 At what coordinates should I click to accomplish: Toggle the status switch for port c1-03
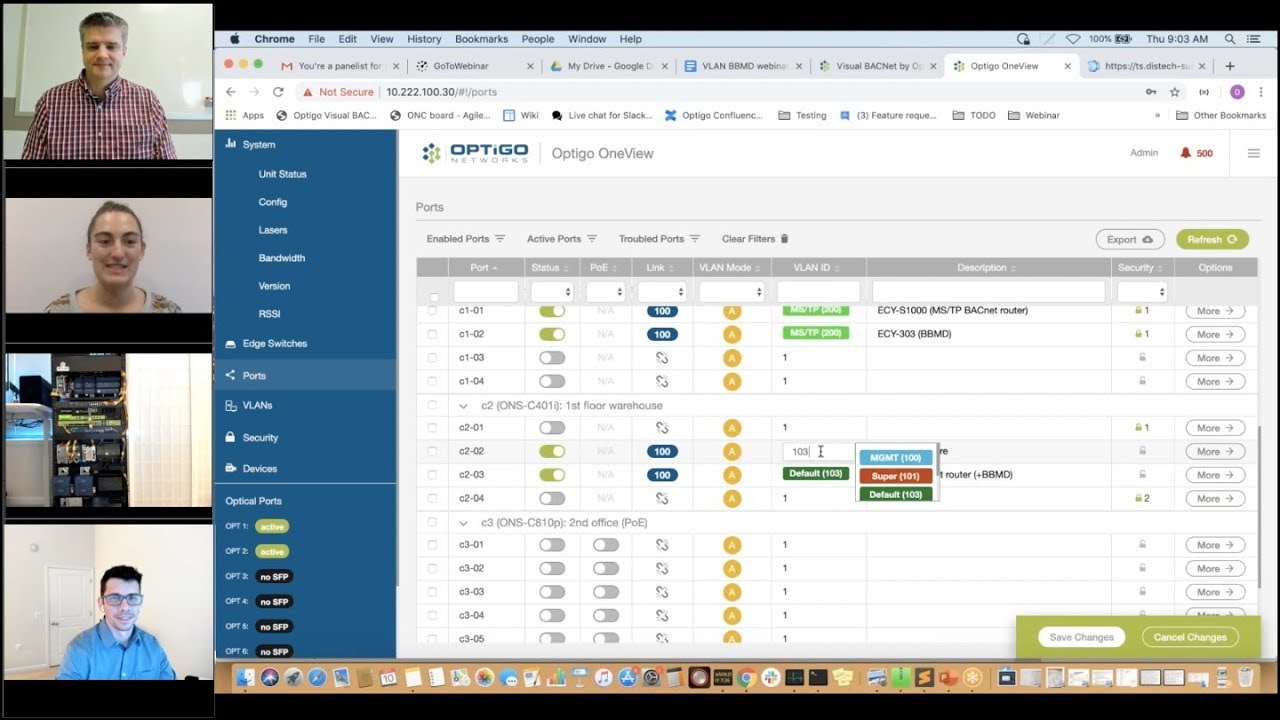tap(552, 358)
